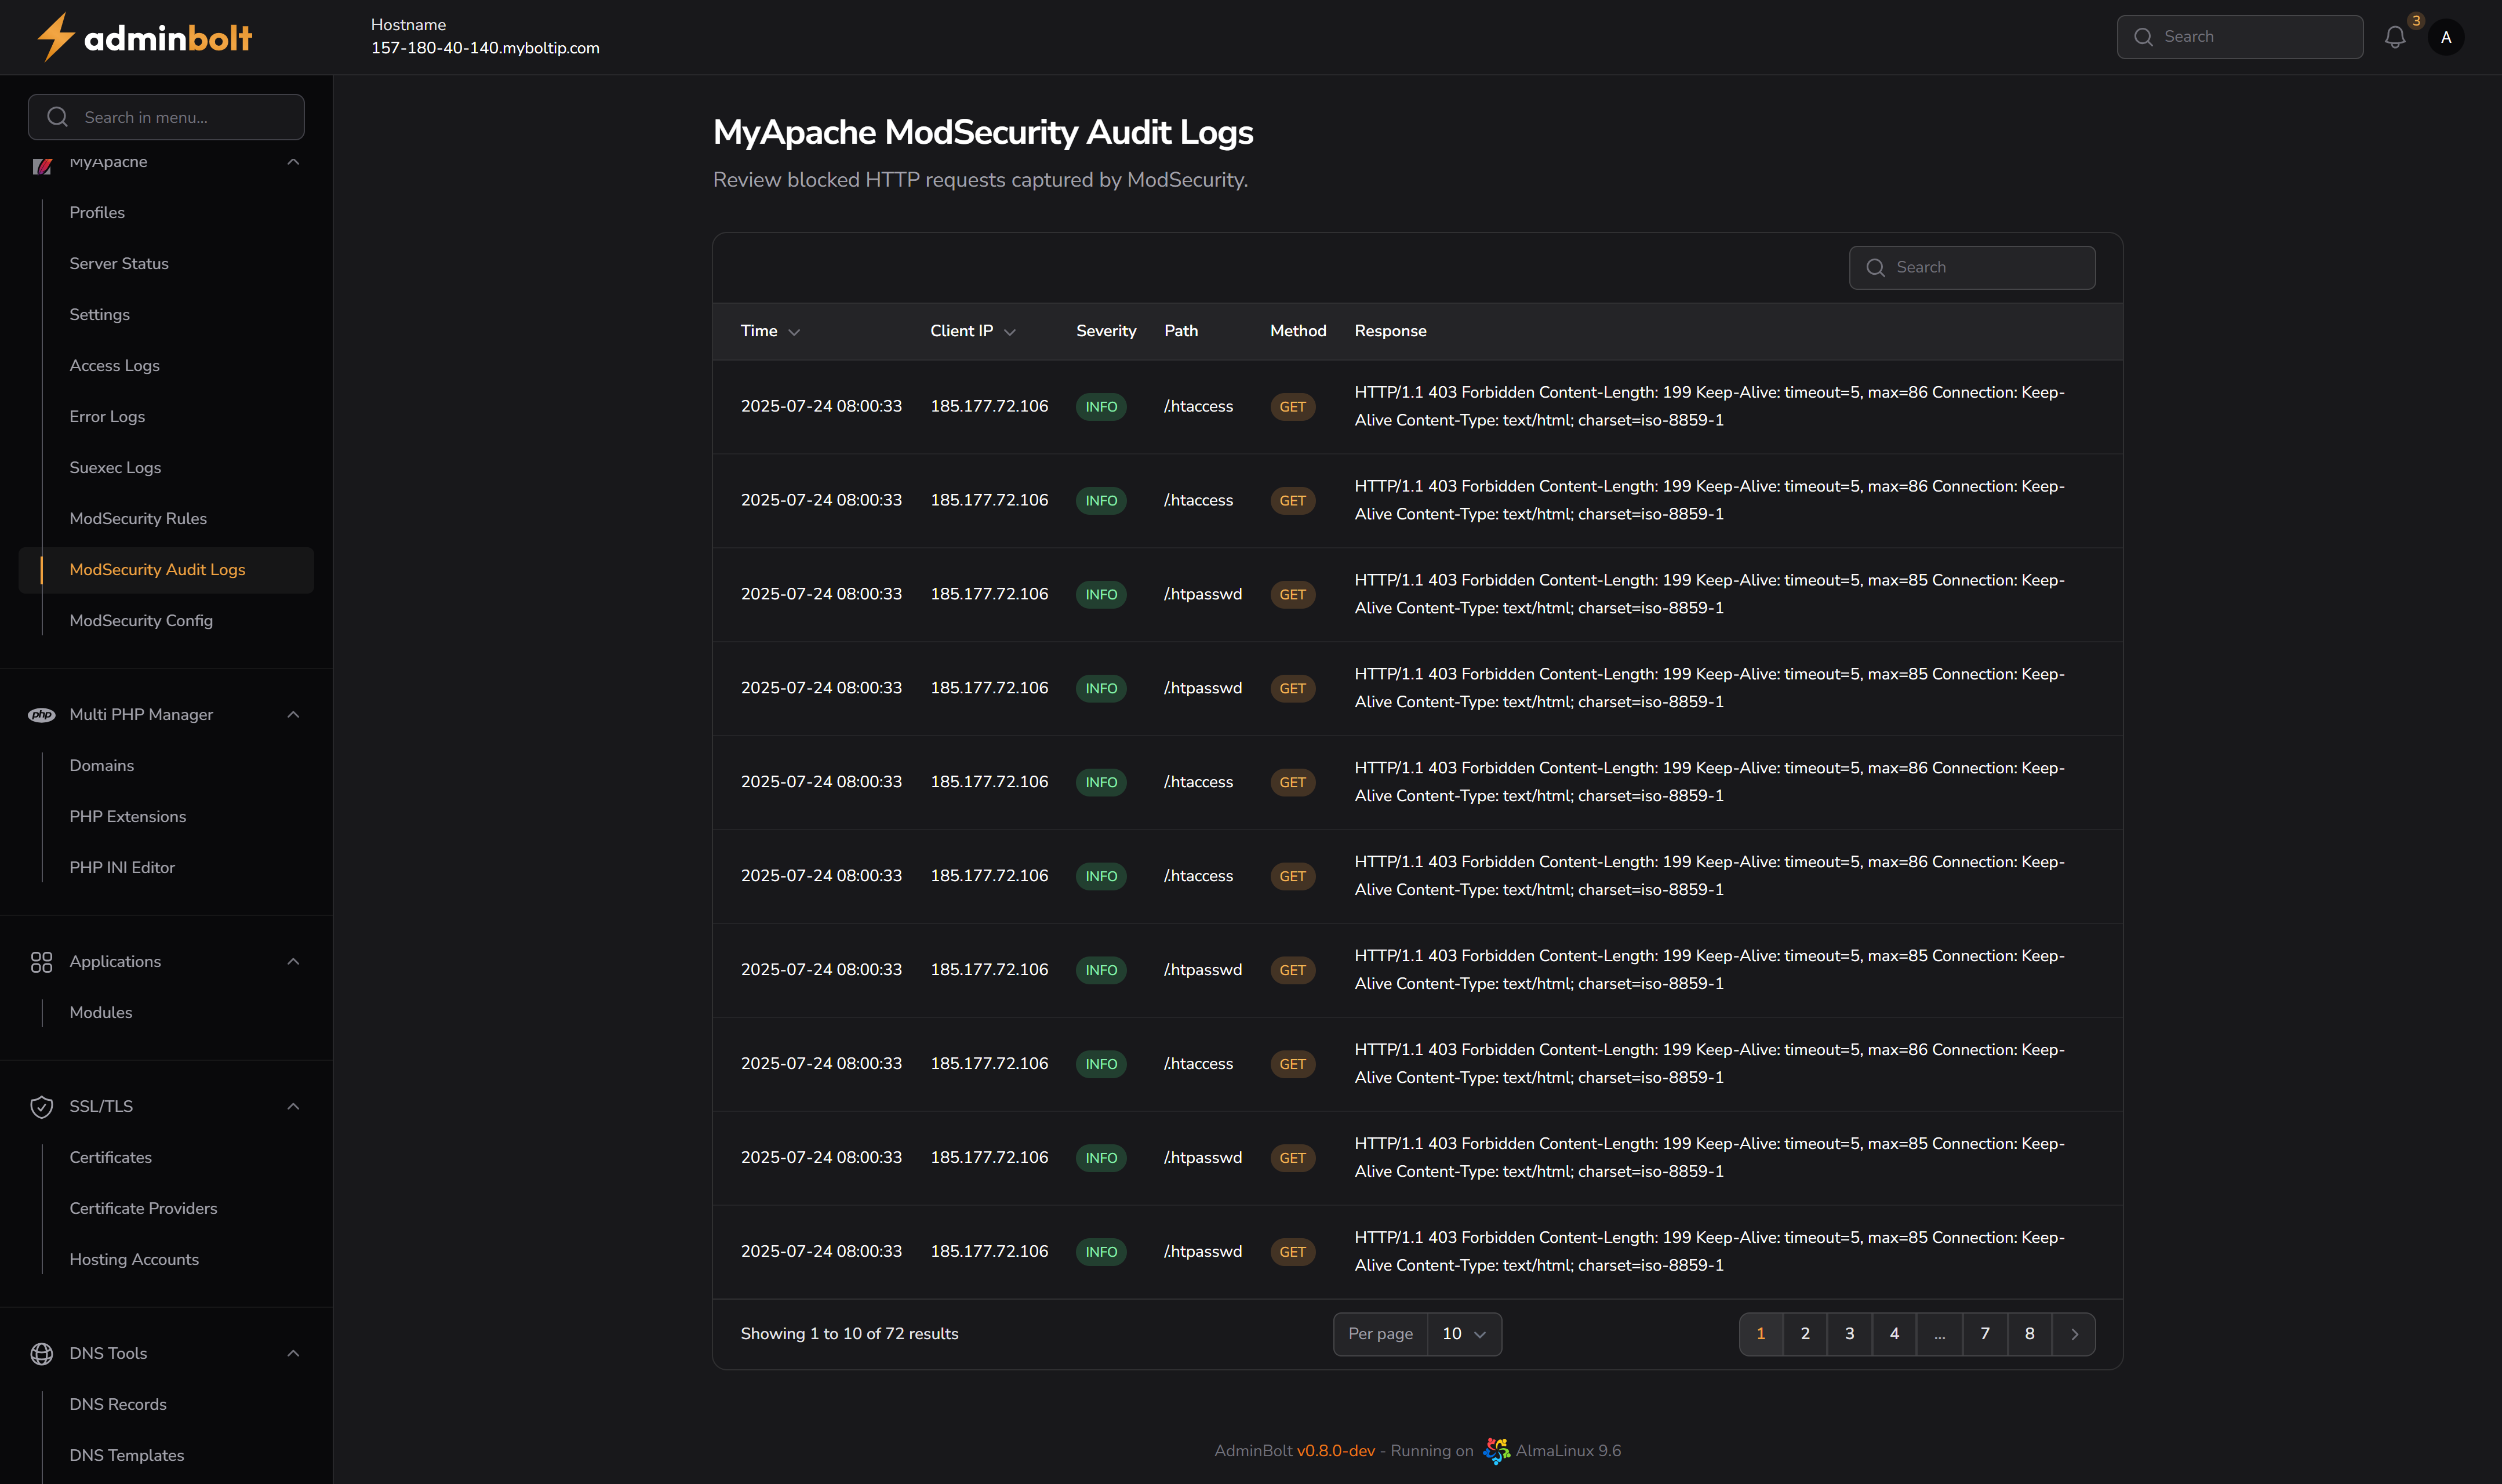Viewport: 2502px width, 1484px height.
Task: Open ModSecurity Rules from the sidebar
Action: (138, 518)
